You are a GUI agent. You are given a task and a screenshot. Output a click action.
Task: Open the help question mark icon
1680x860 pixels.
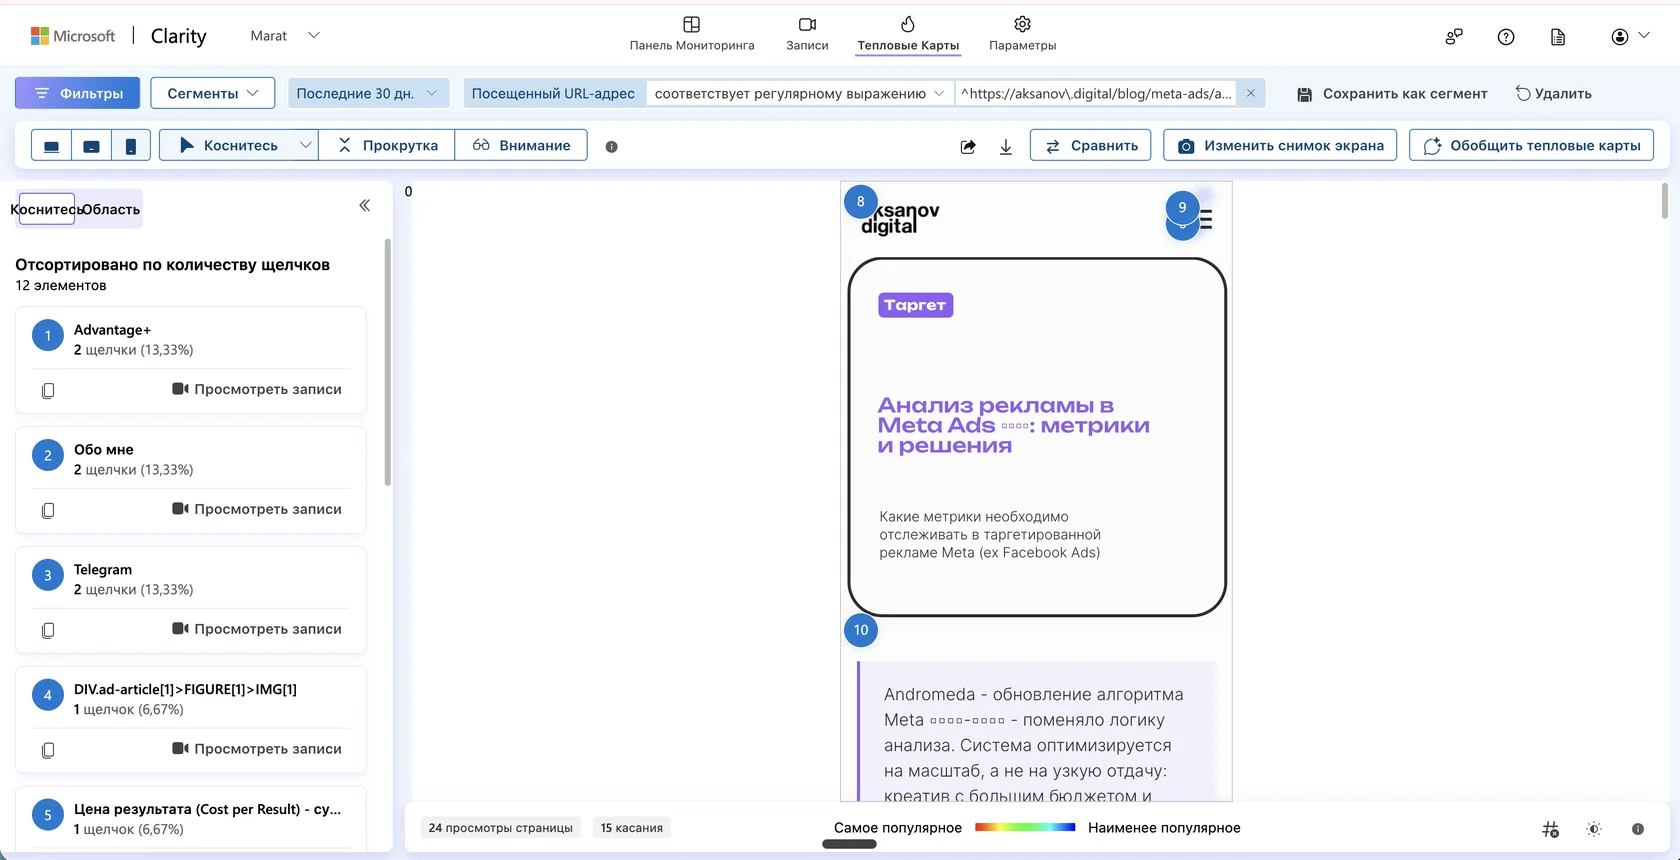tap(1506, 37)
